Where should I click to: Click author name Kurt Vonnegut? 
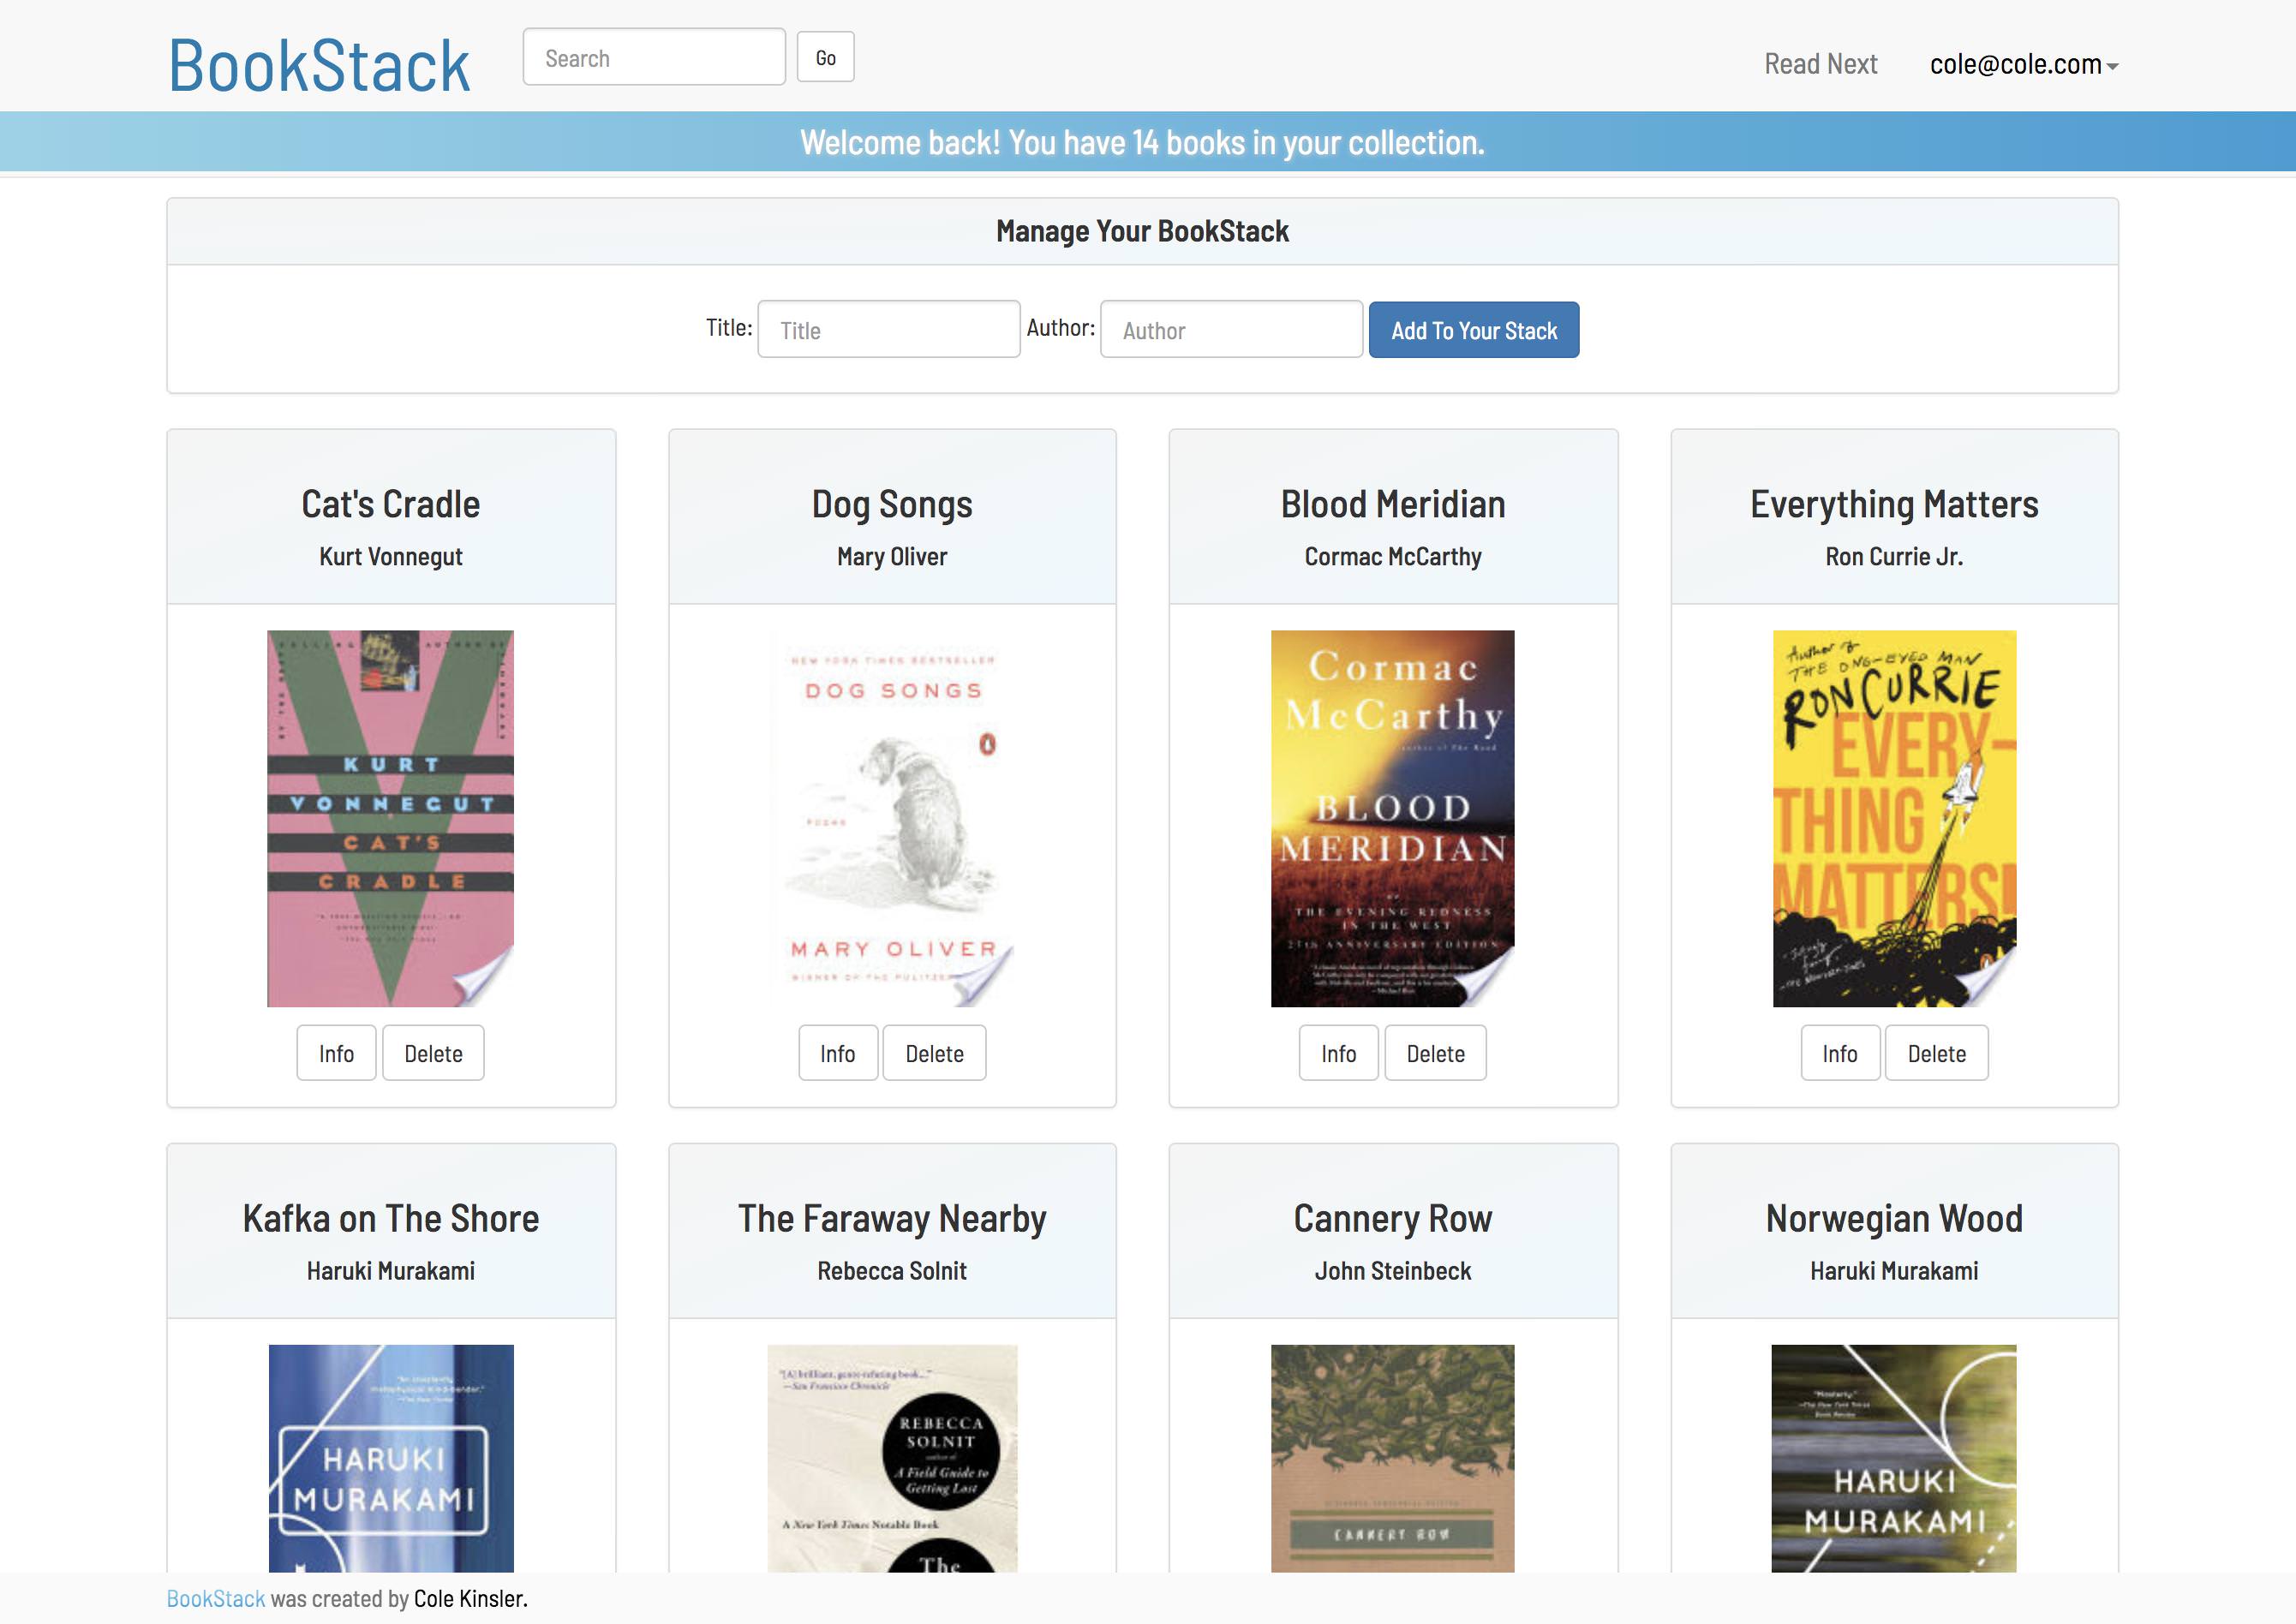[x=391, y=556]
